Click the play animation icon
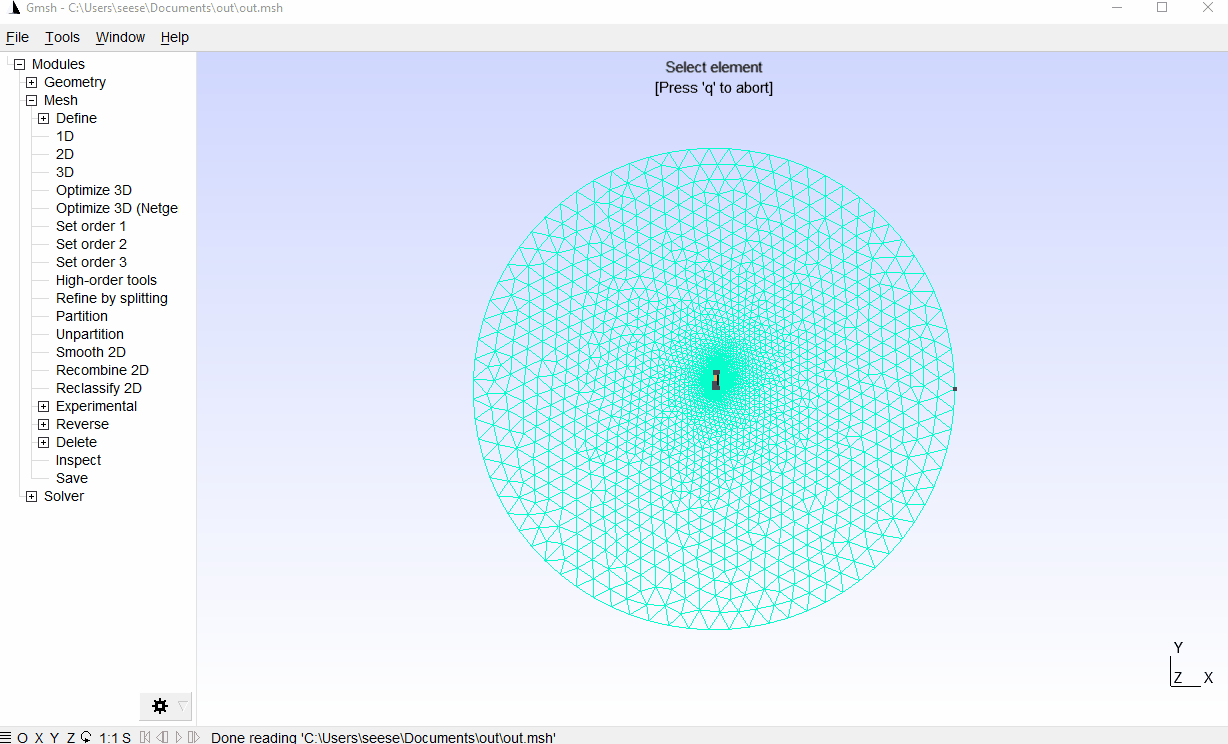Viewport: 1228px width, 744px height. (x=178, y=738)
